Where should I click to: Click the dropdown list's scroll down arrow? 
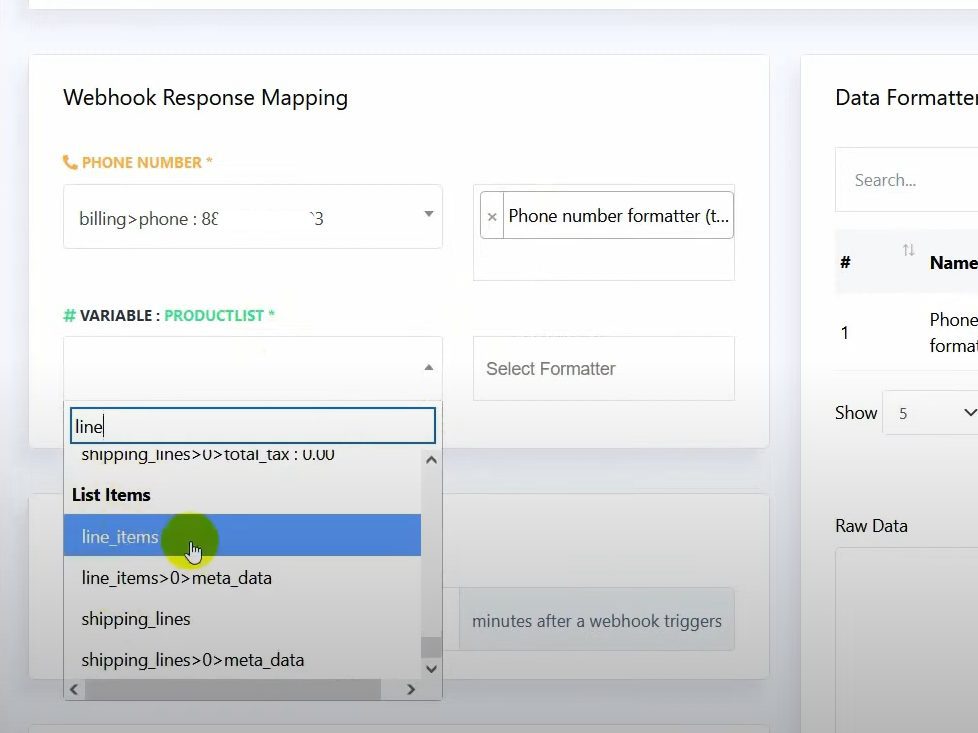click(x=431, y=669)
